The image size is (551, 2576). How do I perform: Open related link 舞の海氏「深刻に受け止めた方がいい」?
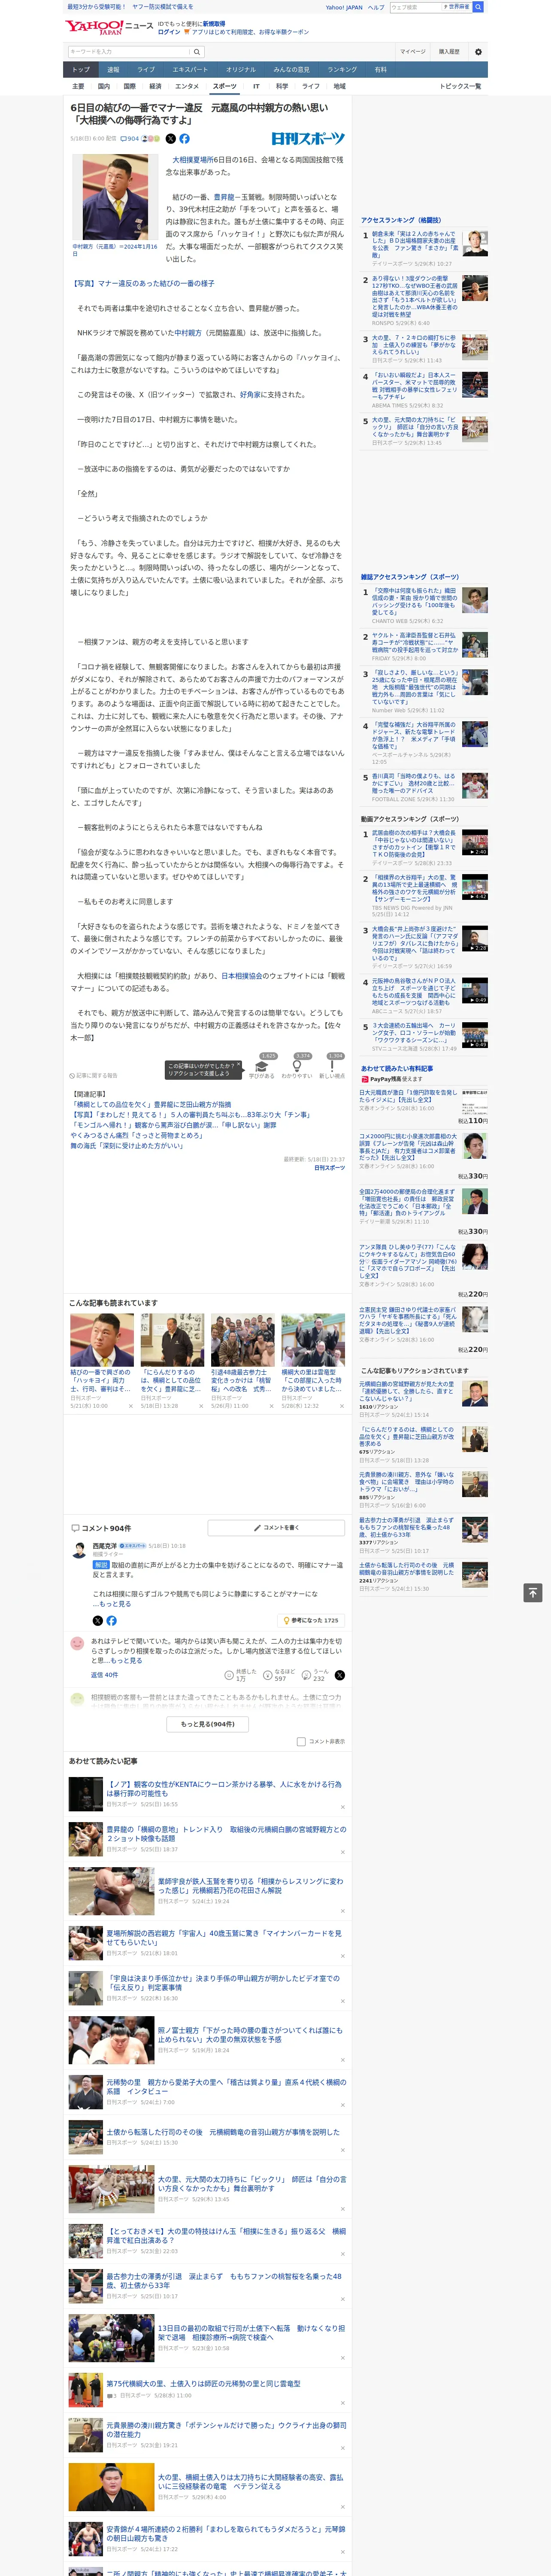click(x=127, y=1146)
